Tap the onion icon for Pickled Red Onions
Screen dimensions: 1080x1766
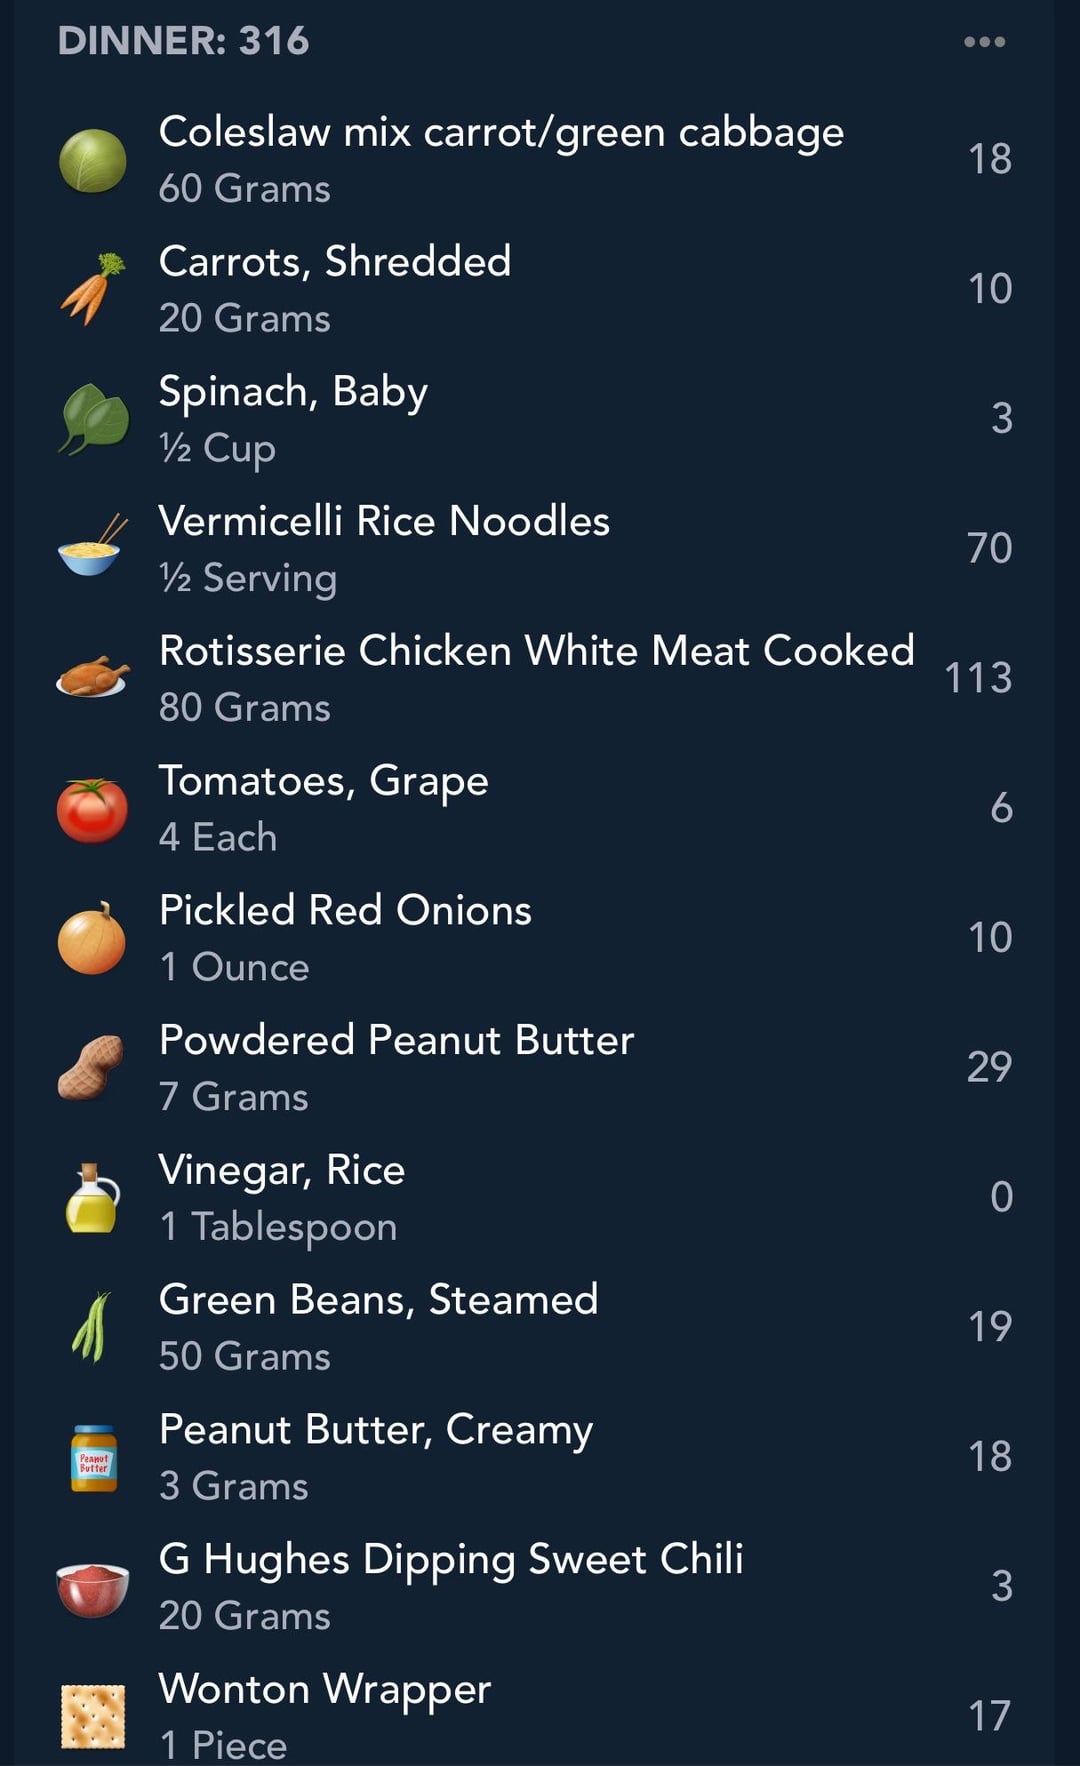pos(92,938)
